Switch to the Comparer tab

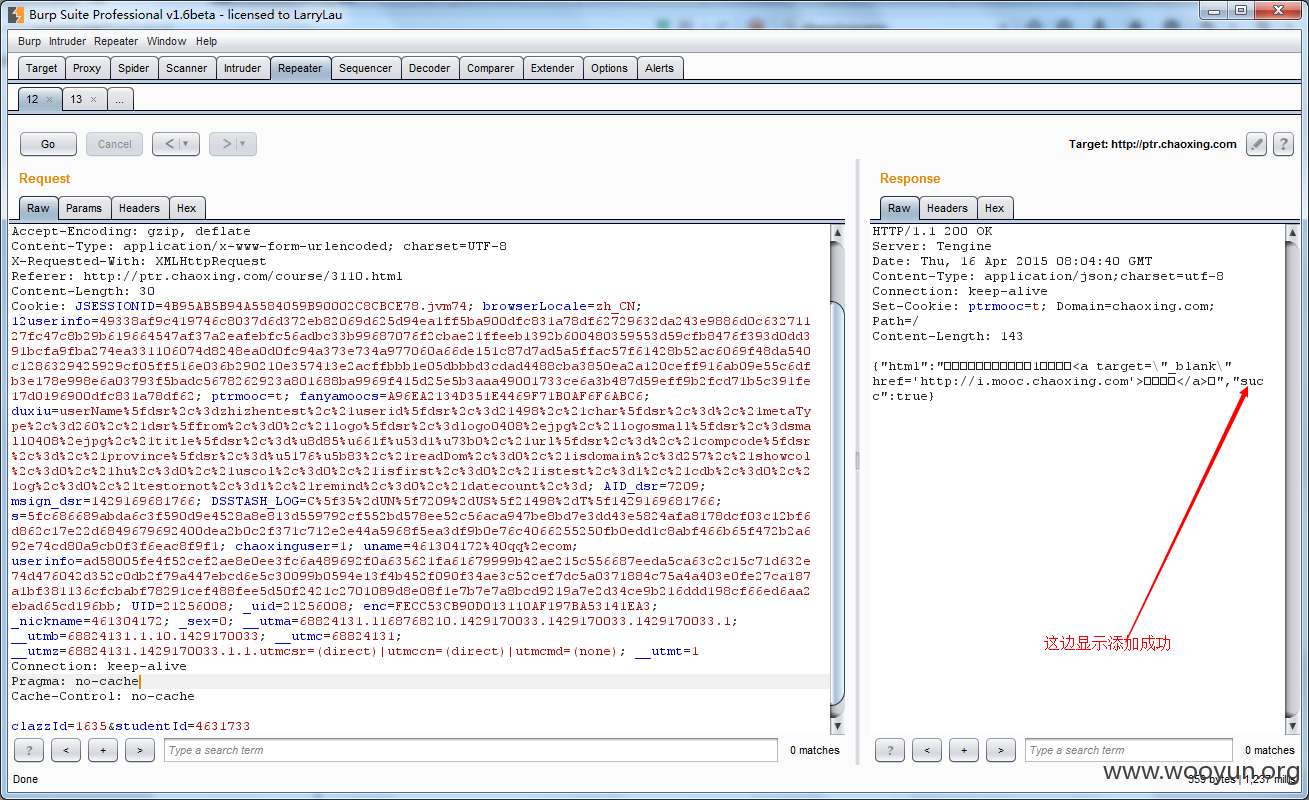click(x=490, y=68)
